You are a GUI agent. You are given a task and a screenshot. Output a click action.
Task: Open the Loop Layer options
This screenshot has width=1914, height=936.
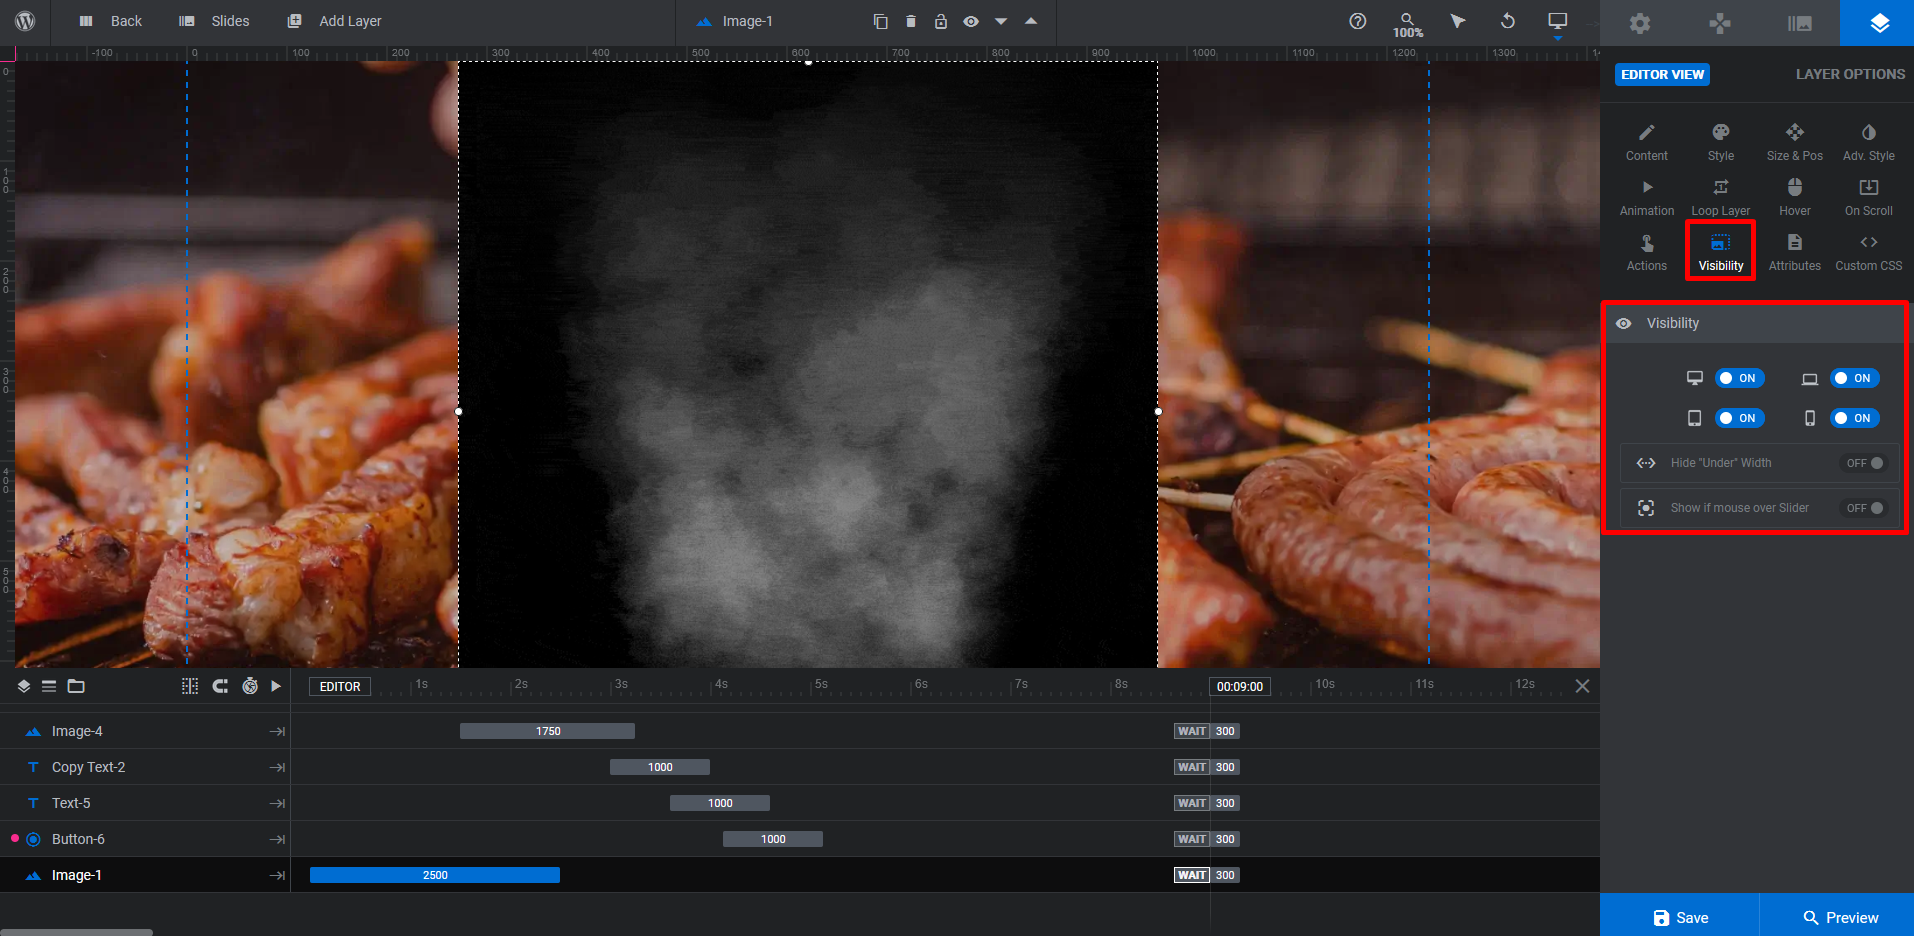click(x=1721, y=197)
